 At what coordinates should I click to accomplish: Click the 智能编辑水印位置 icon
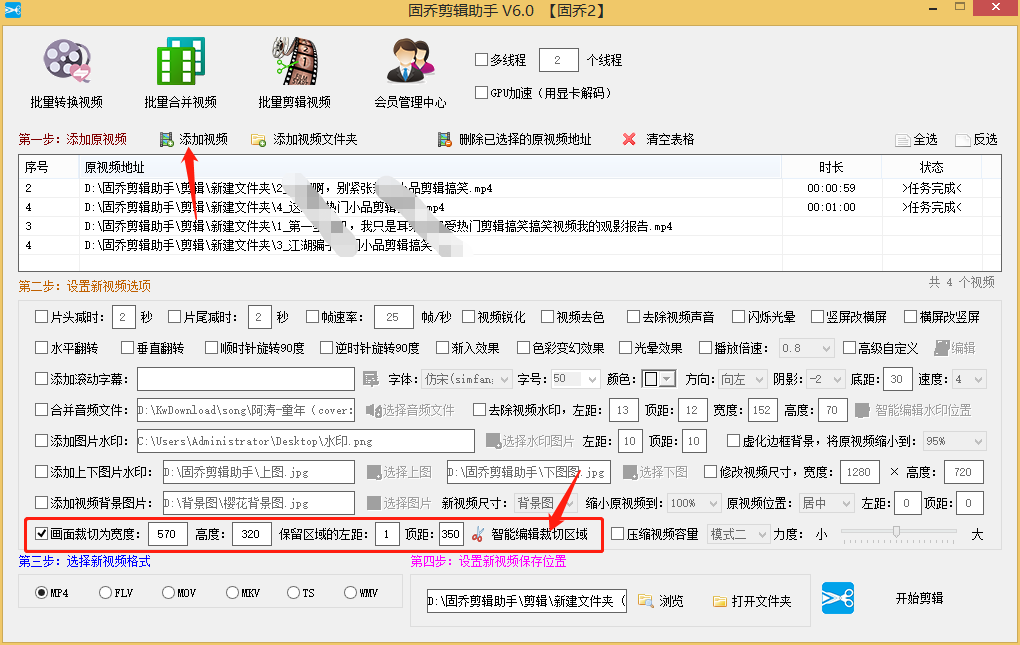click(x=862, y=410)
